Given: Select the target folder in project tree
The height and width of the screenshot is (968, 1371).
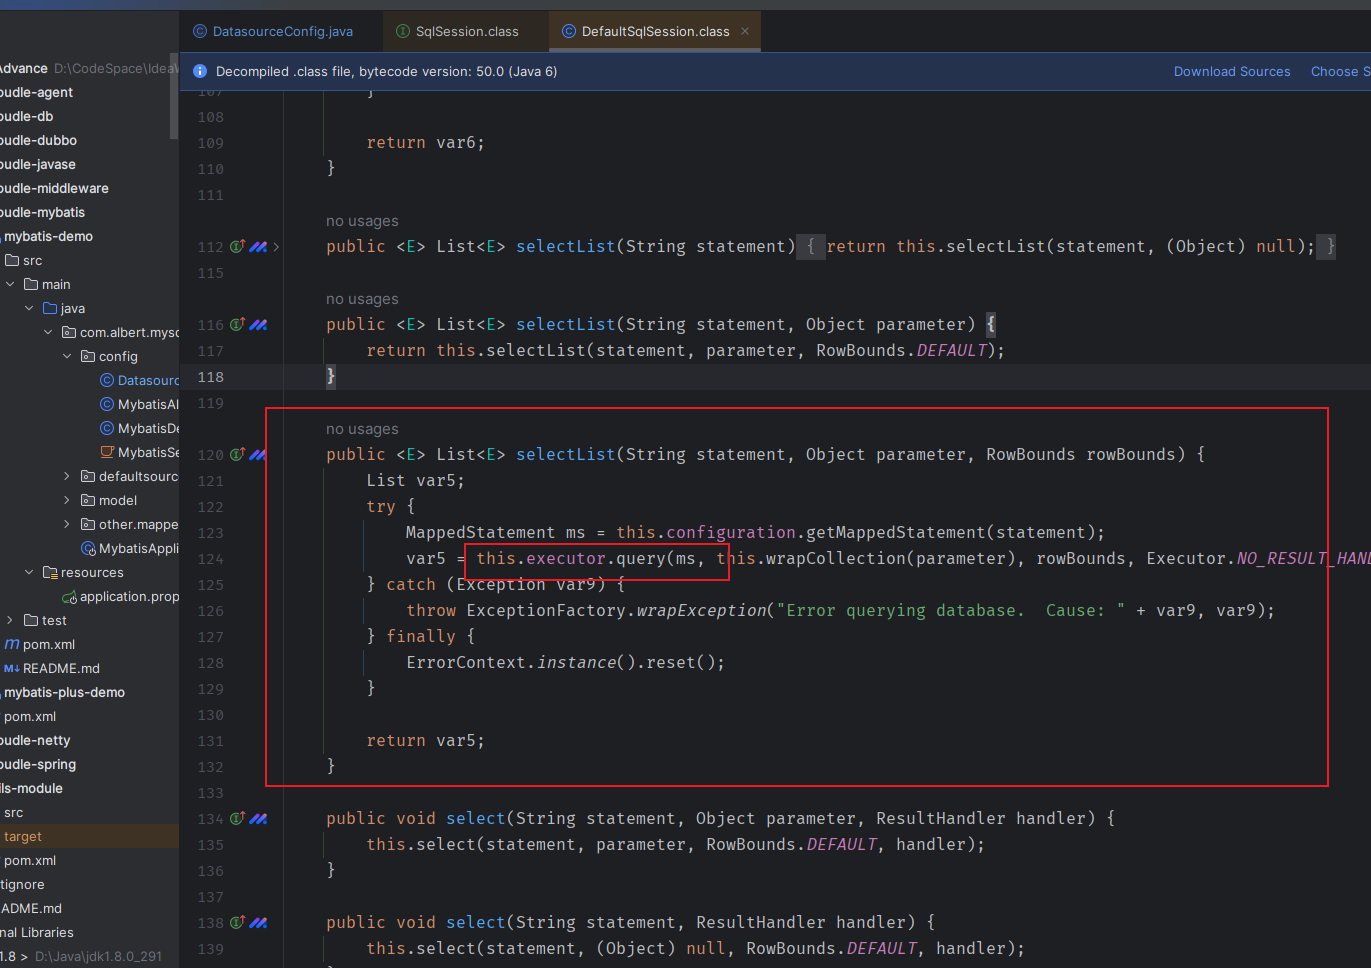Looking at the screenshot, I should tap(23, 836).
